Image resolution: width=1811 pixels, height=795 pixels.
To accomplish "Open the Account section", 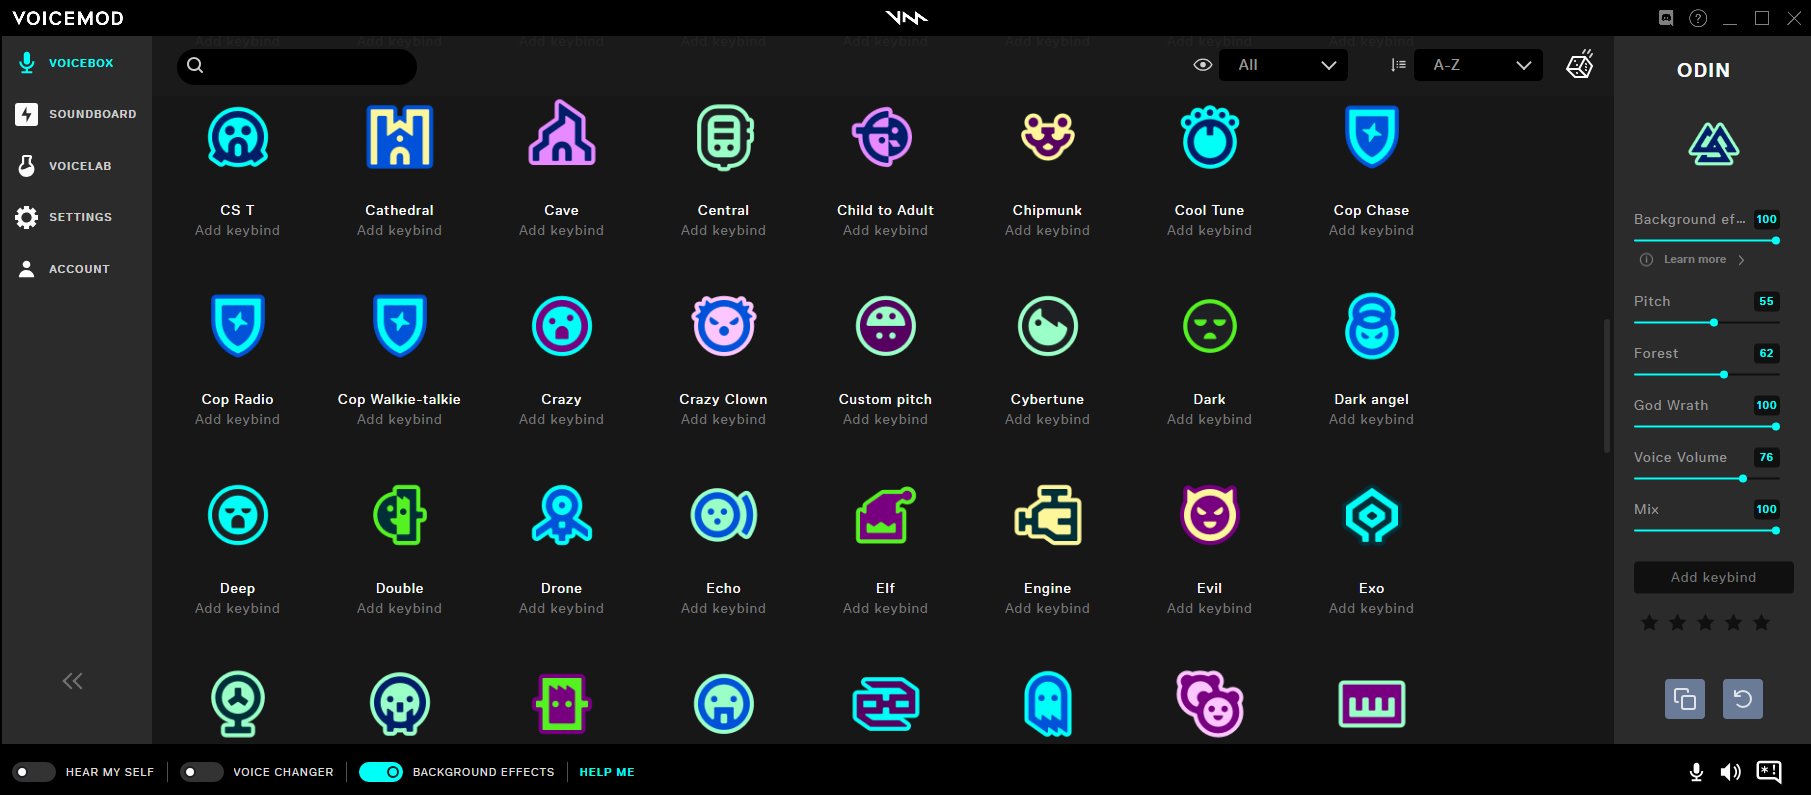I will pyautogui.click(x=77, y=269).
